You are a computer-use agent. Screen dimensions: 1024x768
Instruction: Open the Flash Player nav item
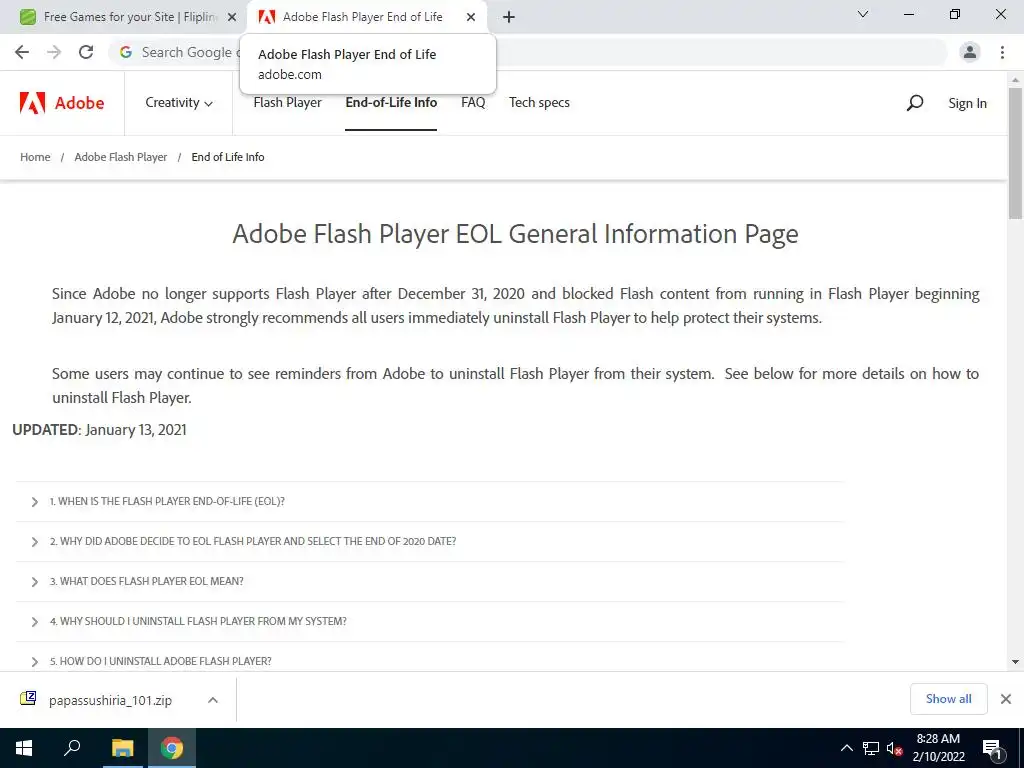287,103
